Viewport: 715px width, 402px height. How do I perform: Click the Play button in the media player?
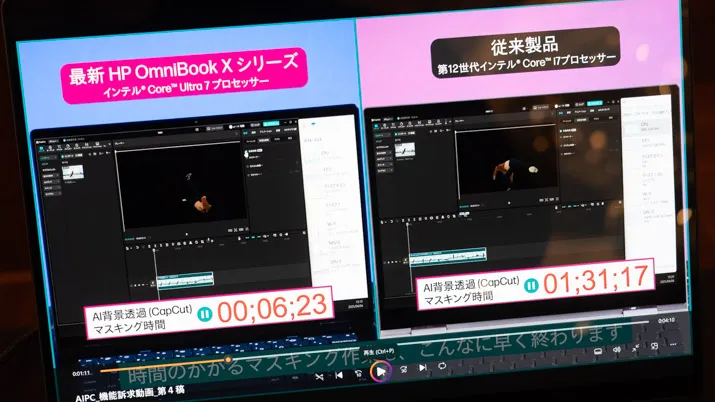[x=381, y=372]
